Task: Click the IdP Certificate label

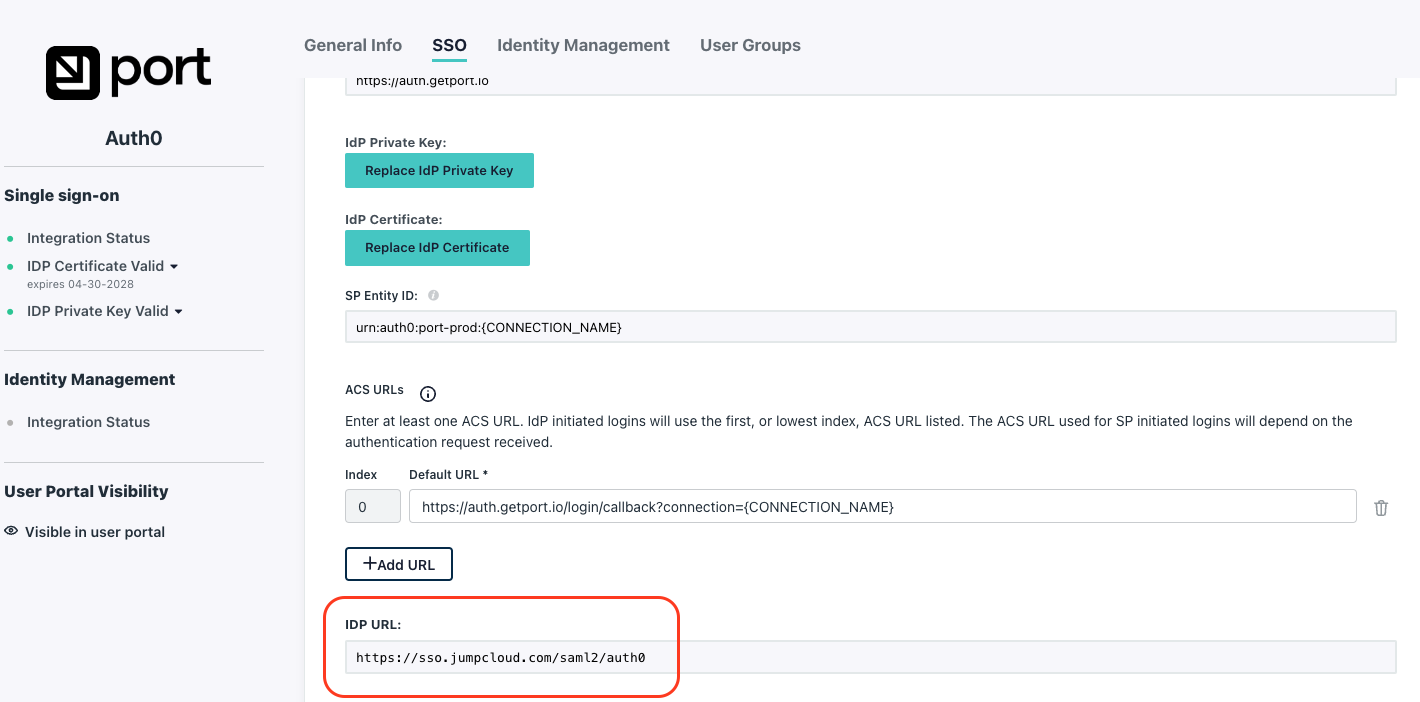Action: tap(394, 219)
